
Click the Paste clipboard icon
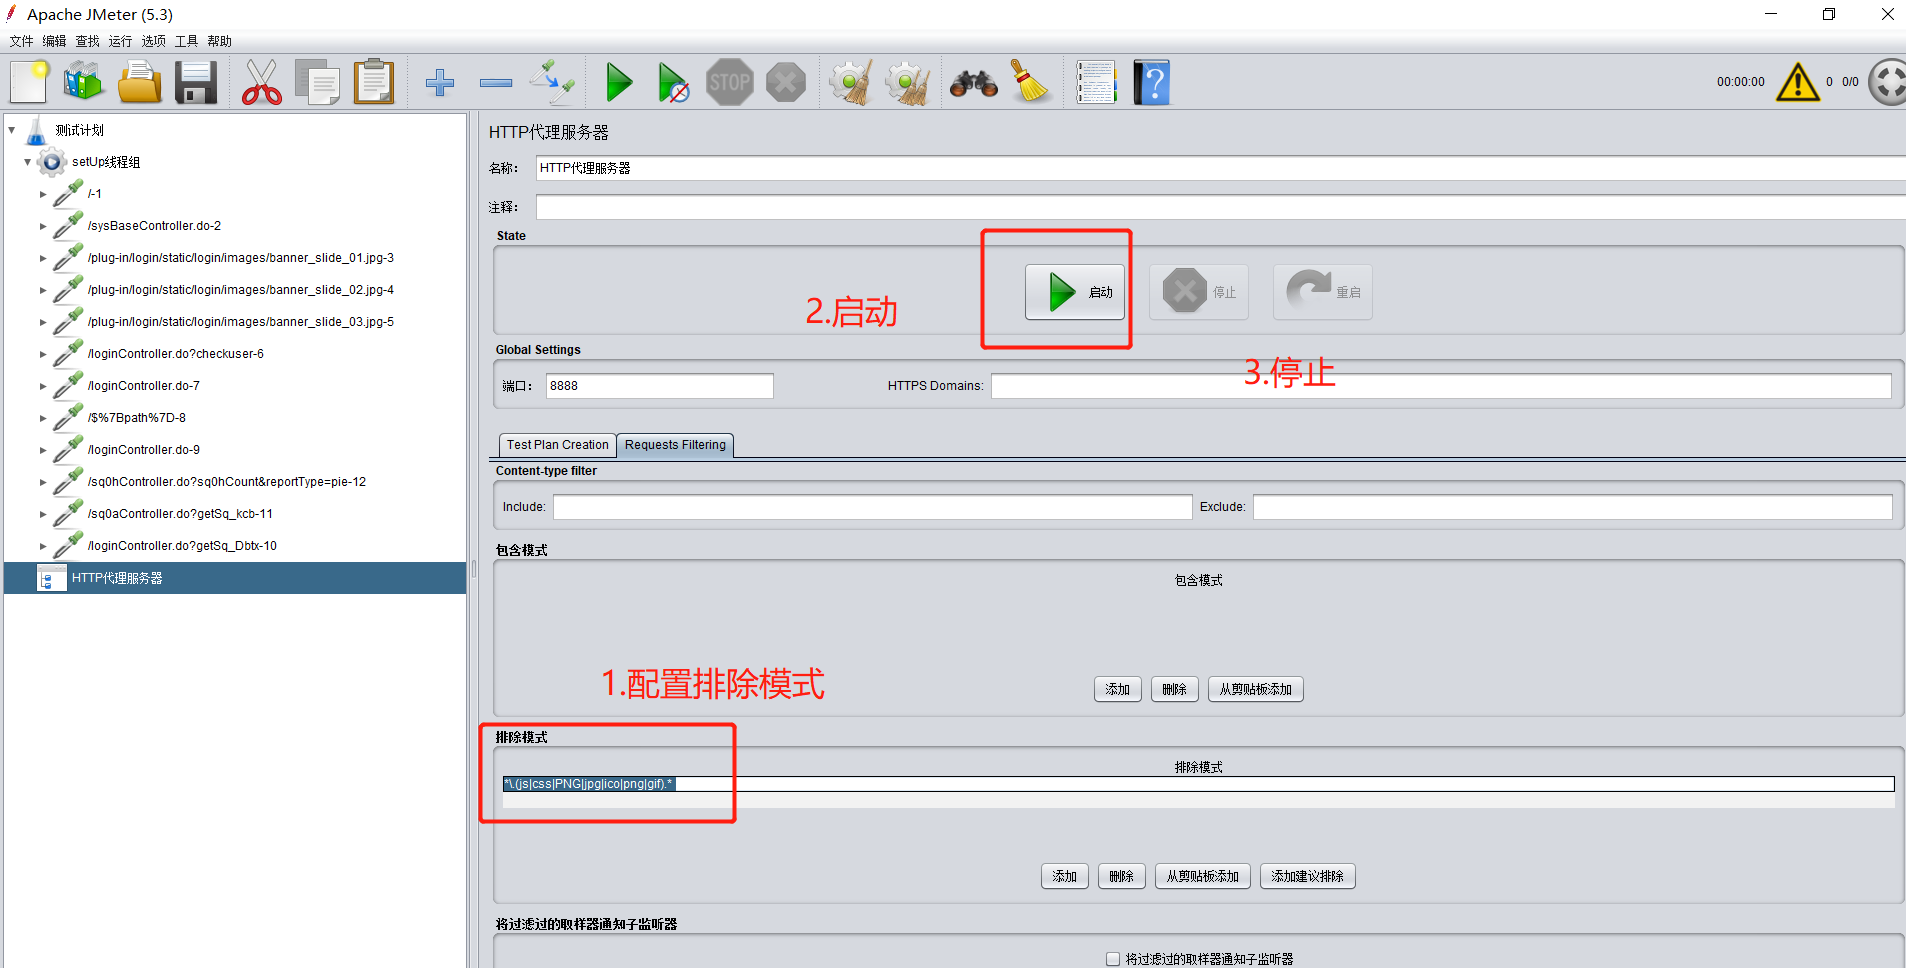[374, 82]
